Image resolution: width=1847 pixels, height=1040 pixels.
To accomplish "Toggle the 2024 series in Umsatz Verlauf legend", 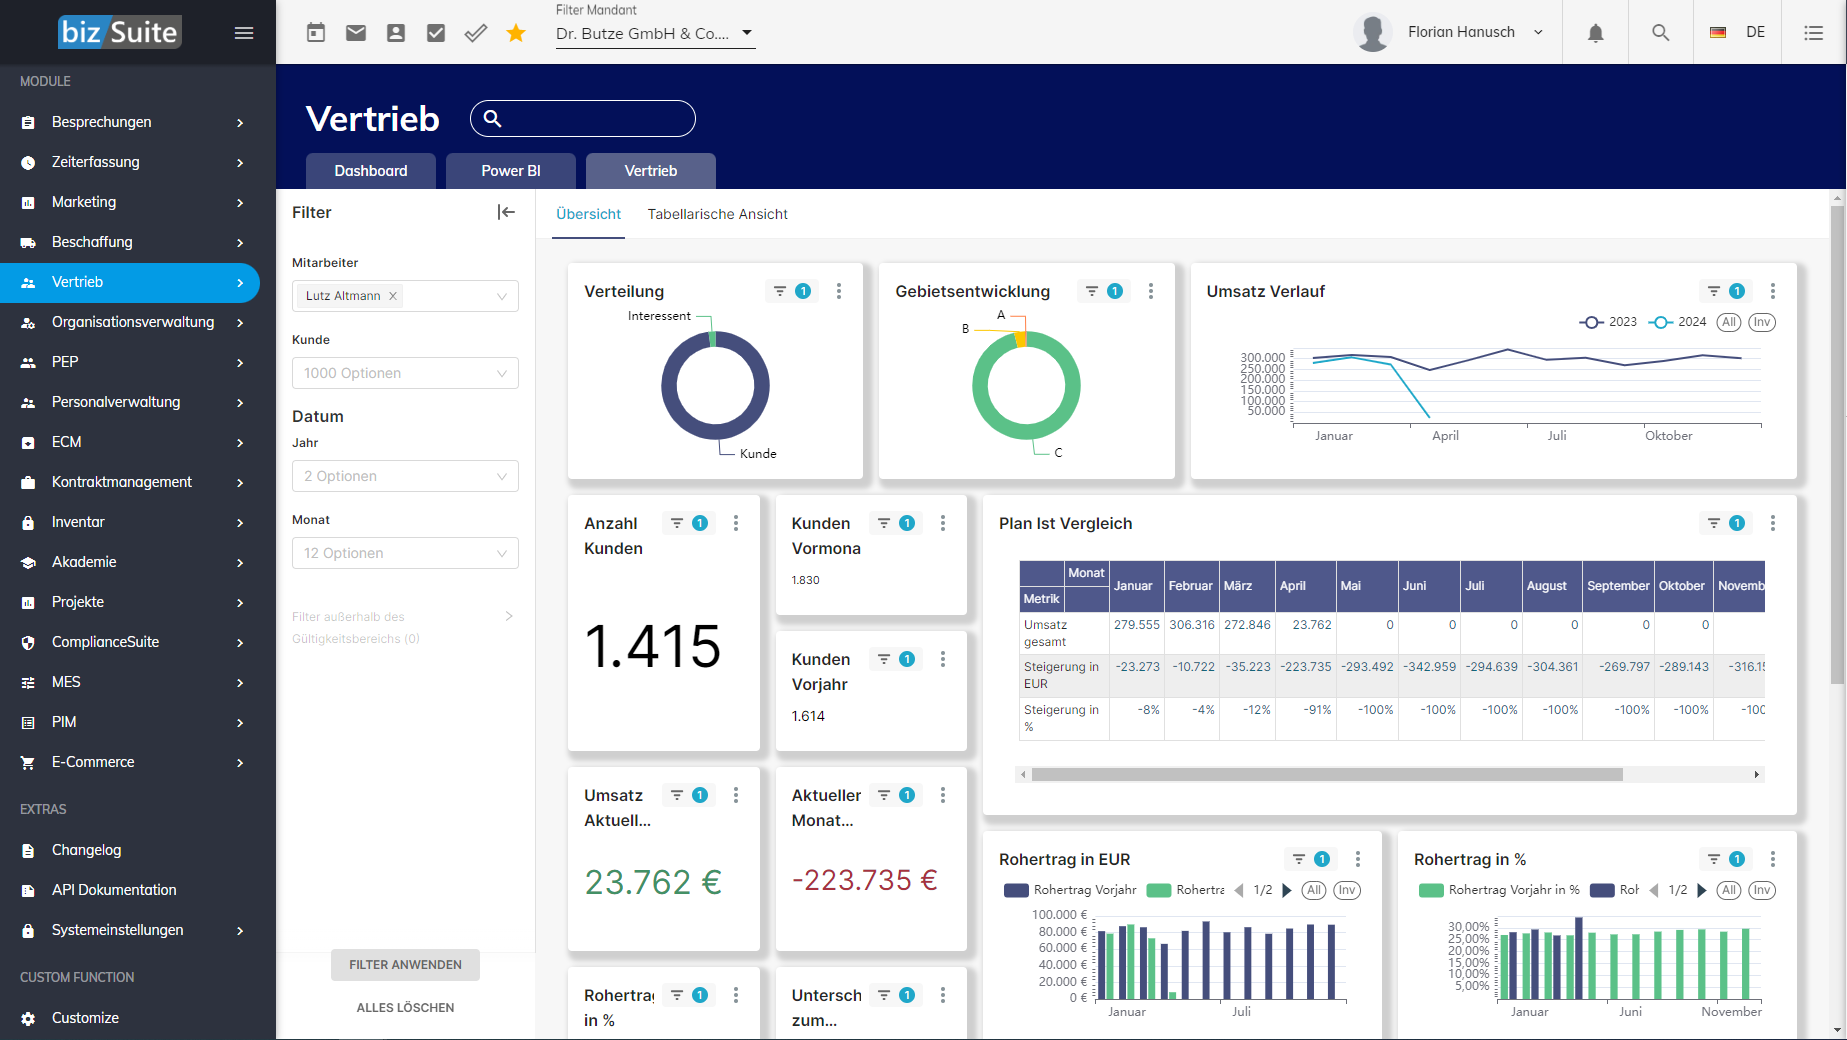I will pos(1678,322).
